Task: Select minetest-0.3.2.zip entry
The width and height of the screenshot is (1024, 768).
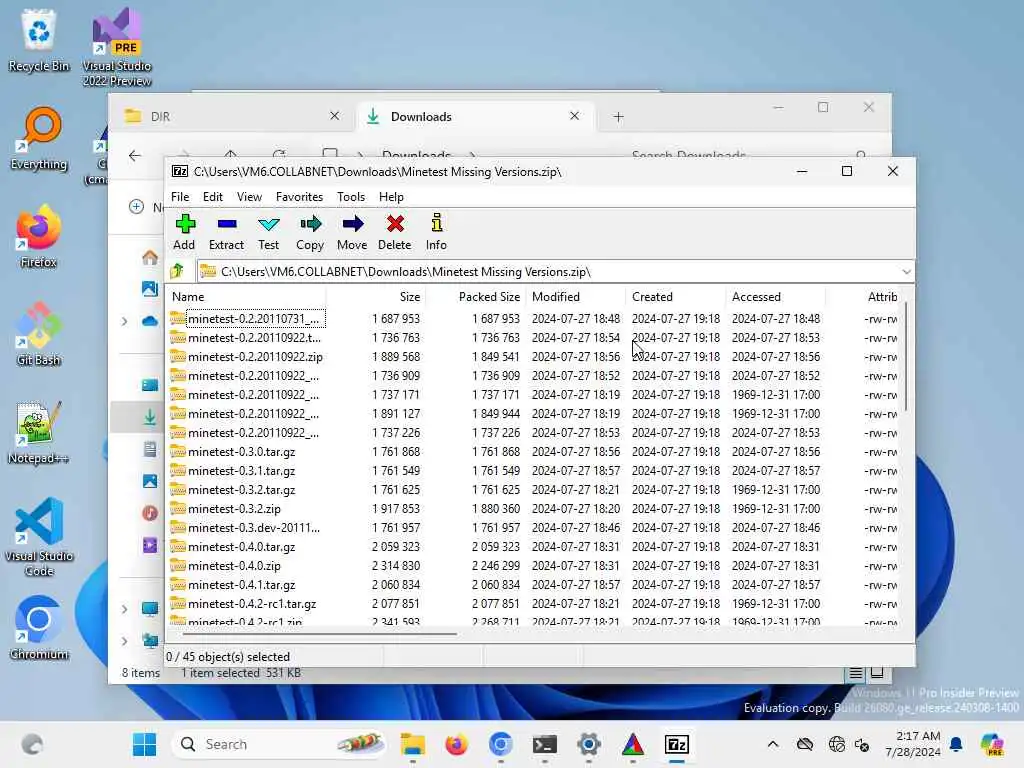Action: (534, 508)
